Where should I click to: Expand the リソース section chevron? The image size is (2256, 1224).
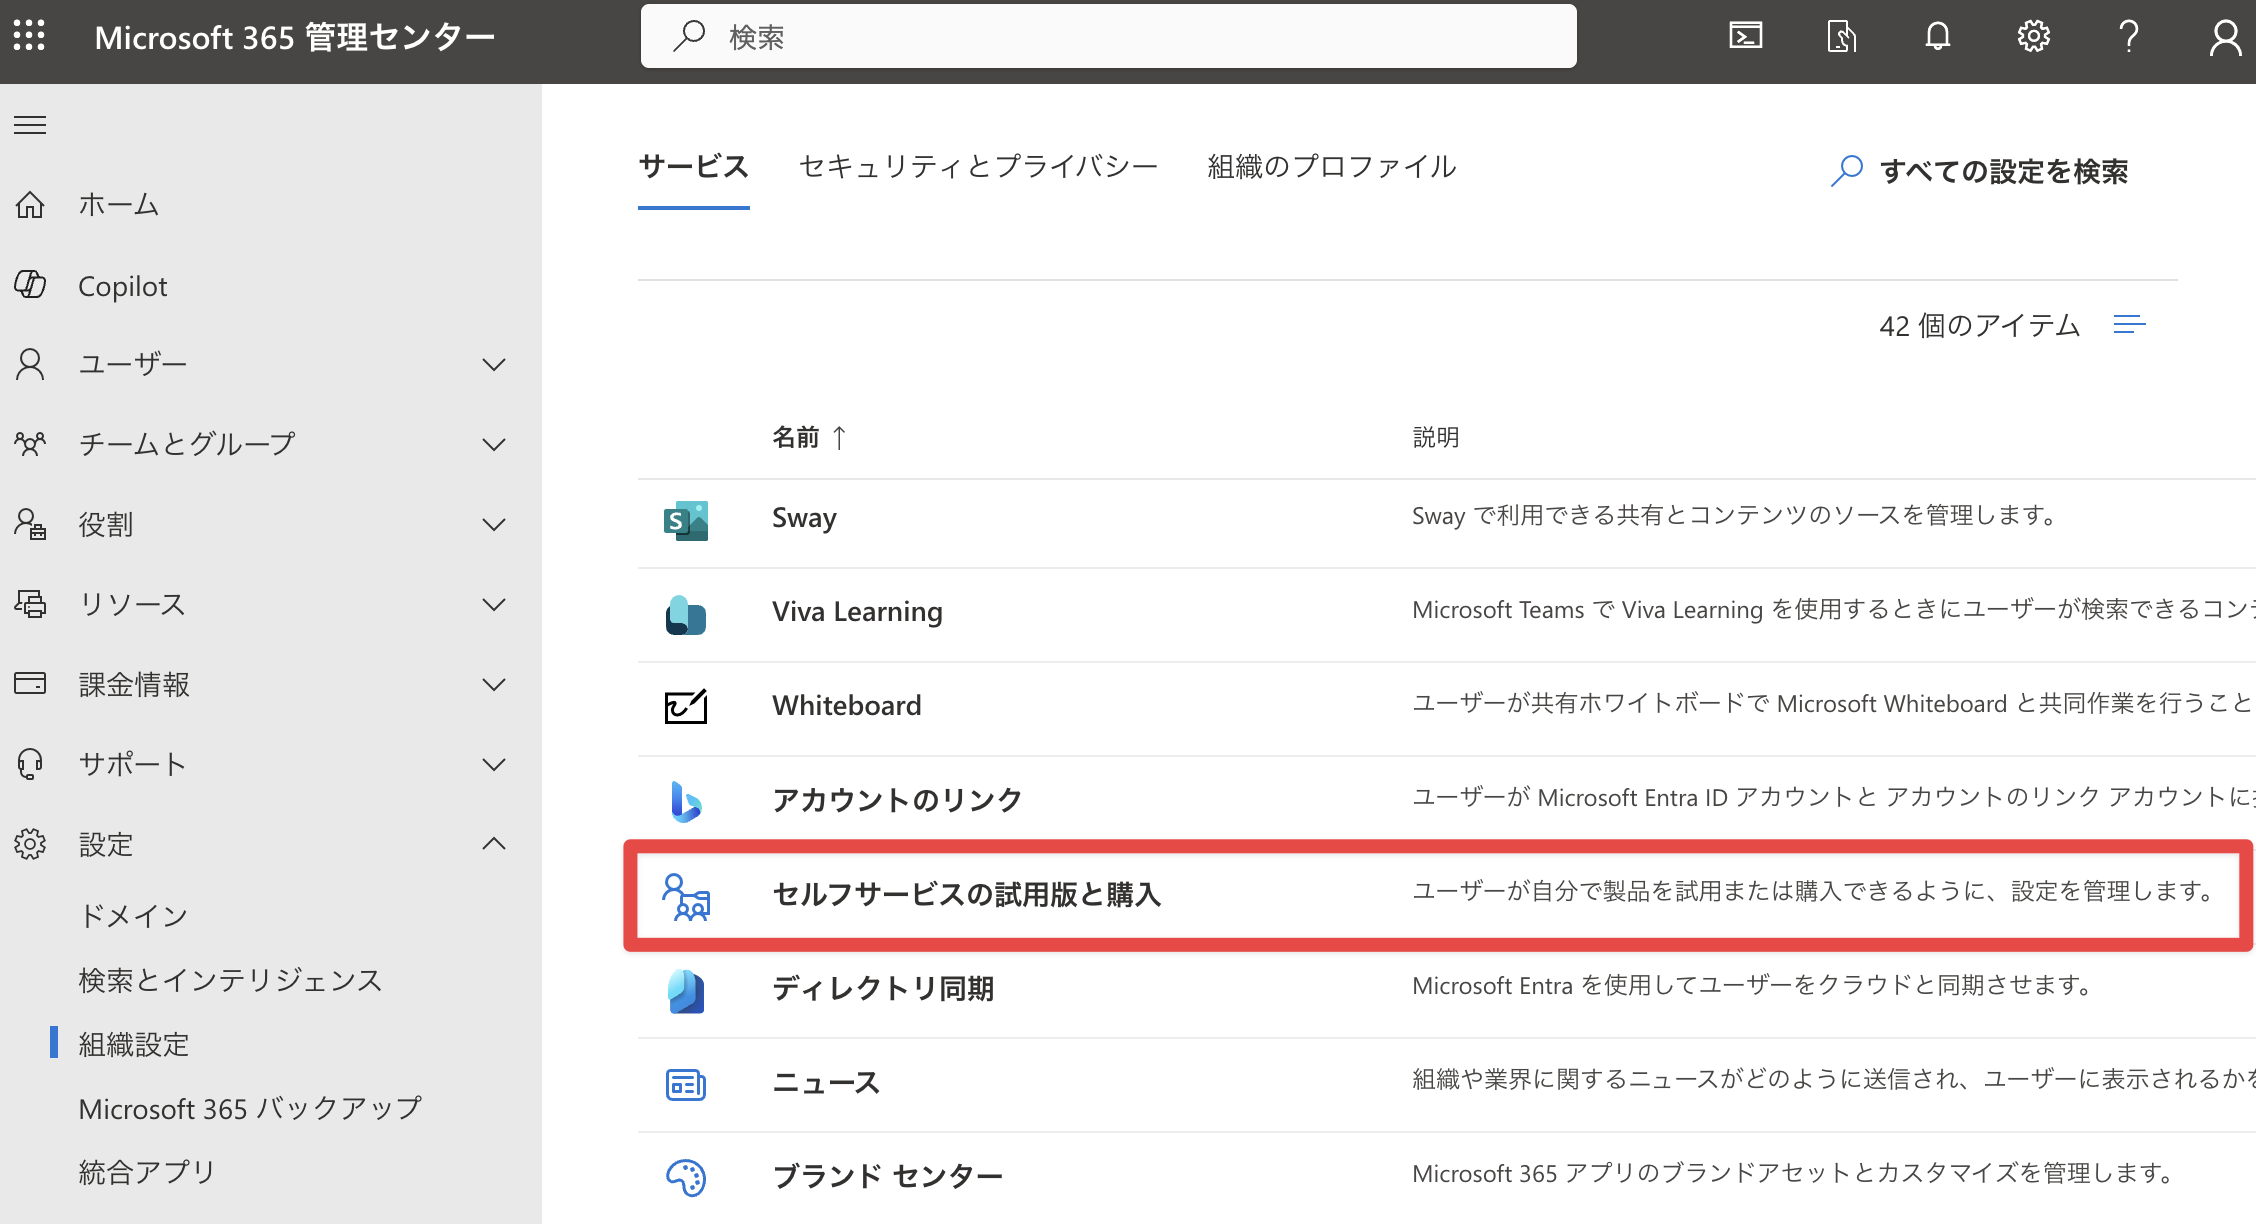click(494, 604)
